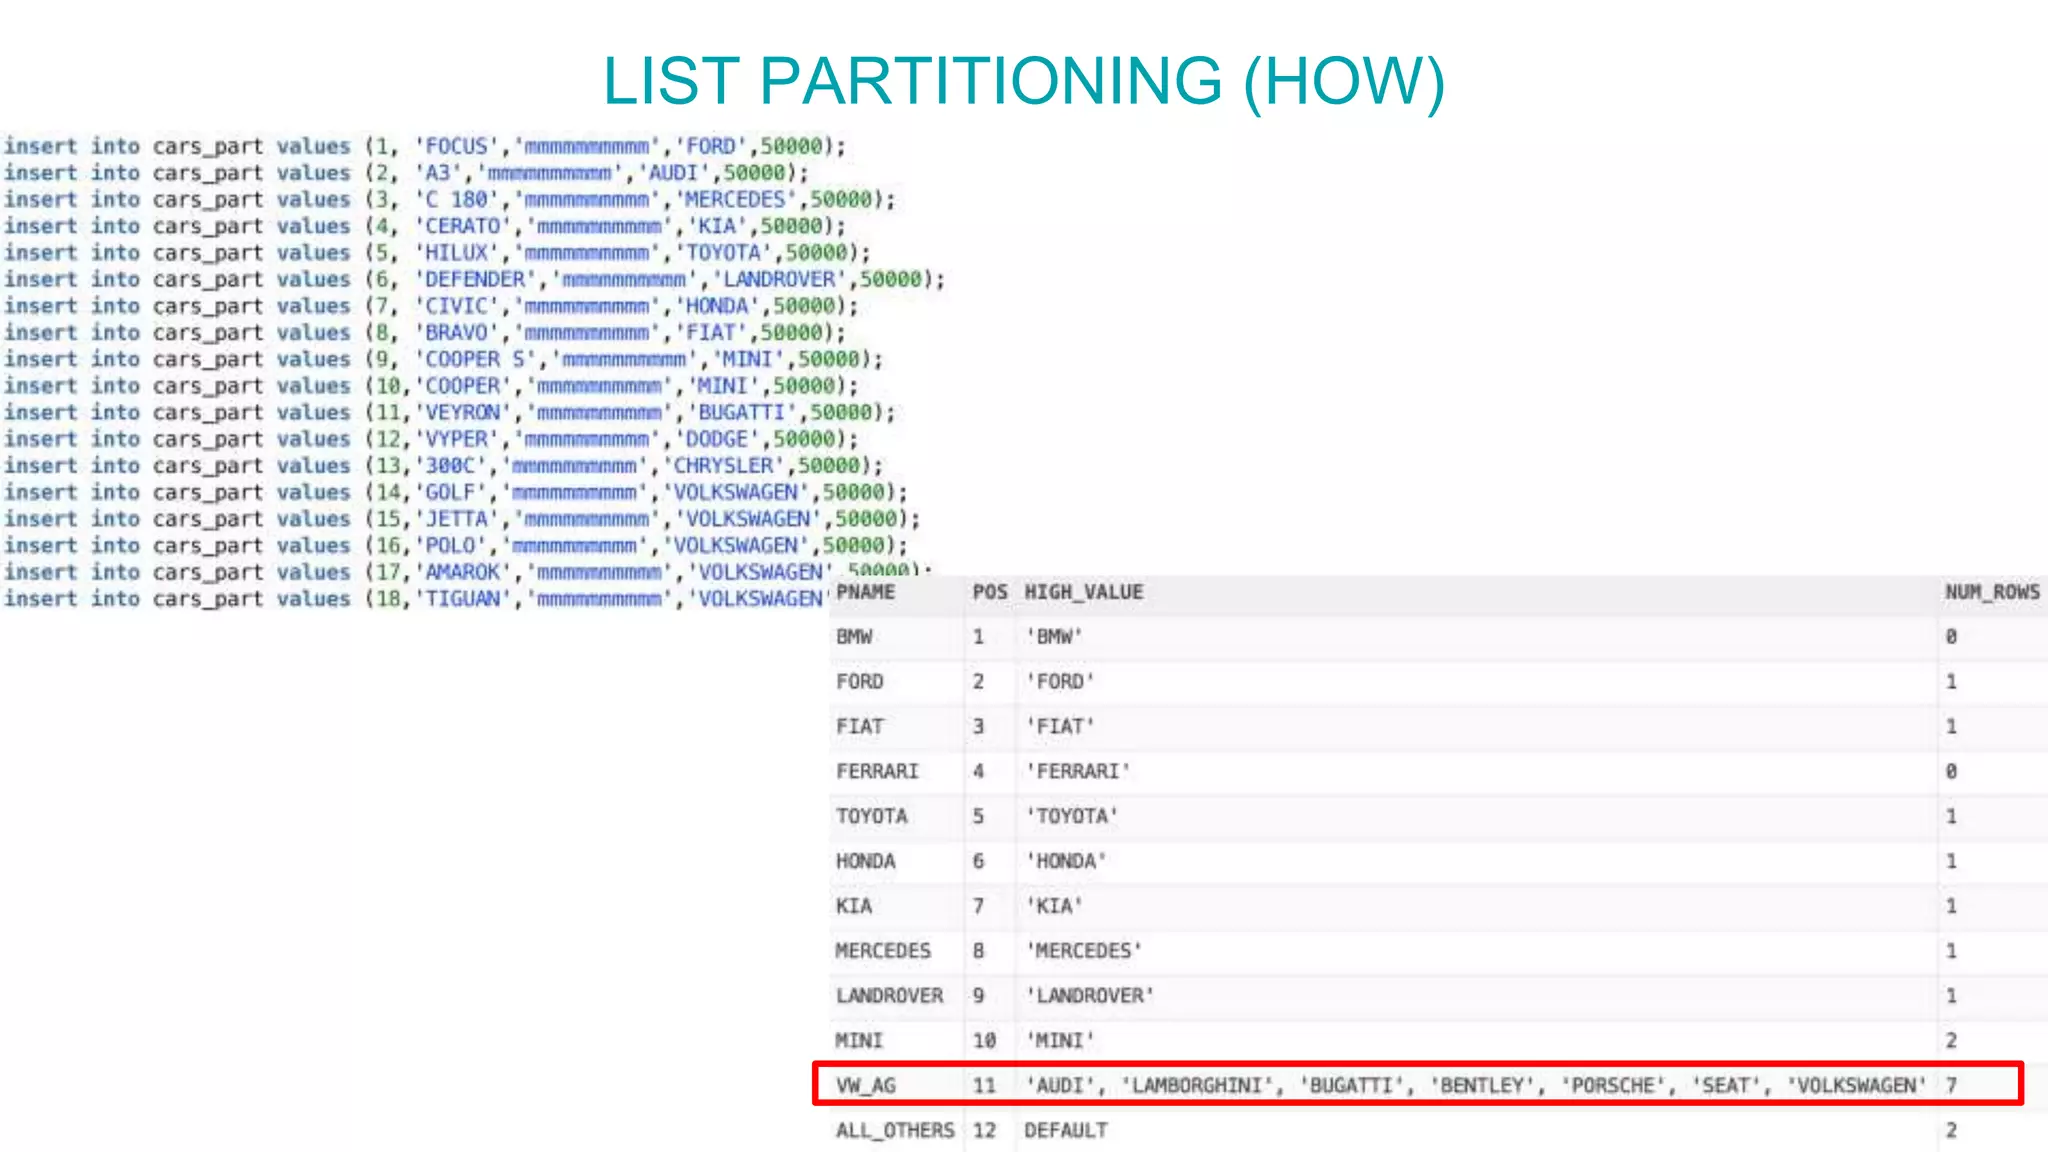This screenshot has width=2048, height=1152.
Task: Click the NUM_ROWS value 7 for VW_AG
Action: tap(1951, 1086)
